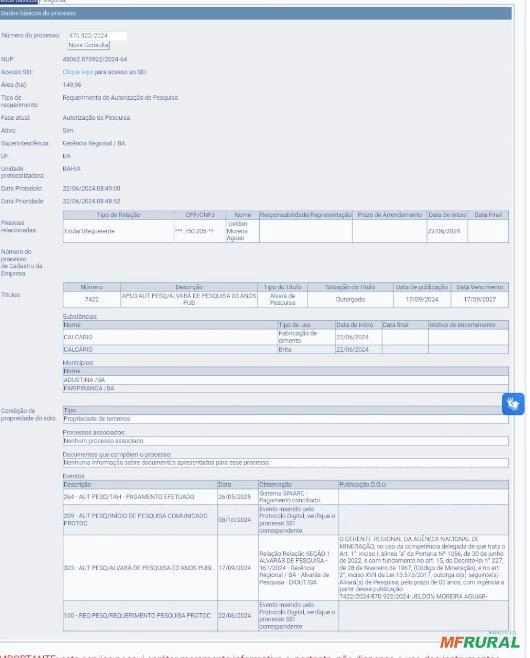530x658 pixels.
Task: Select the ADUSTINA/BA municipality row
Action: click(x=285, y=380)
